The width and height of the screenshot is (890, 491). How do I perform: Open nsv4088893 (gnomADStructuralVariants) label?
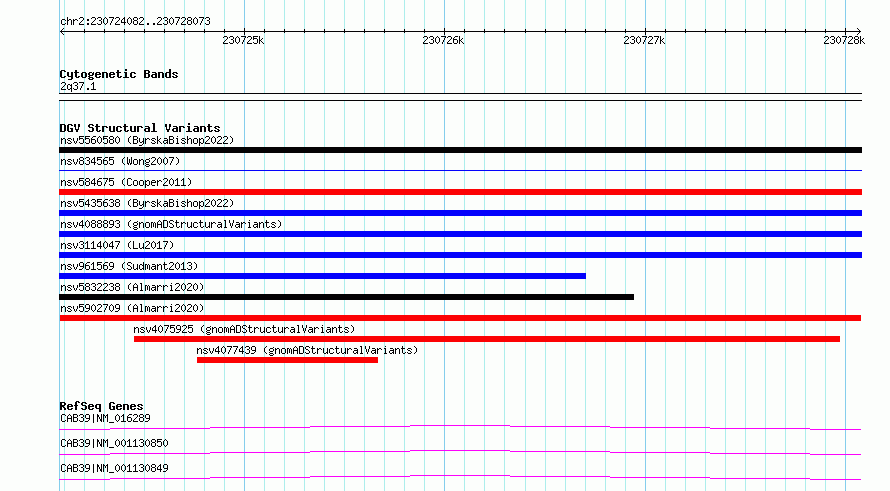coord(171,224)
